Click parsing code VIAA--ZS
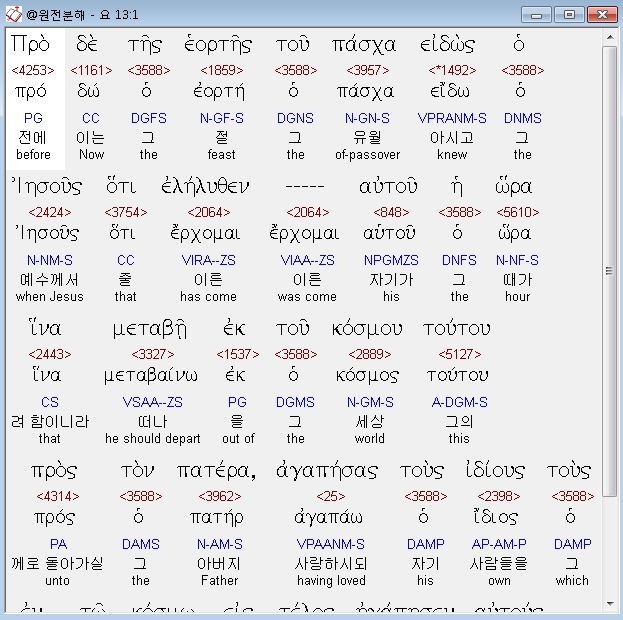This screenshot has width=623, height=620. pyautogui.click(x=308, y=260)
